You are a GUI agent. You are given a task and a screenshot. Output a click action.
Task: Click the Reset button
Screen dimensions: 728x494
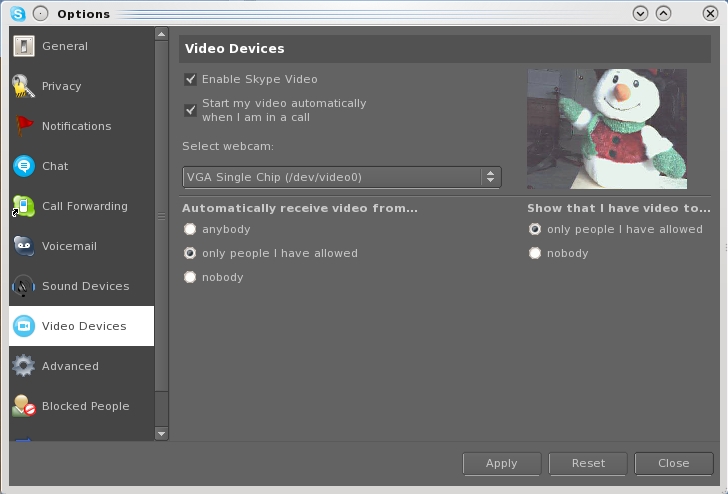(x=588, y=463)
